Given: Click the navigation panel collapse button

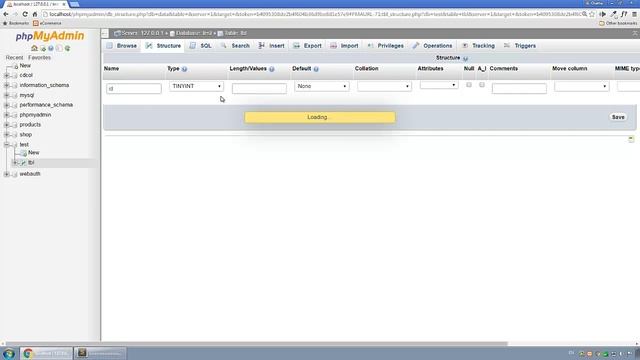Looking at the screenshot, I should point(105,33).
